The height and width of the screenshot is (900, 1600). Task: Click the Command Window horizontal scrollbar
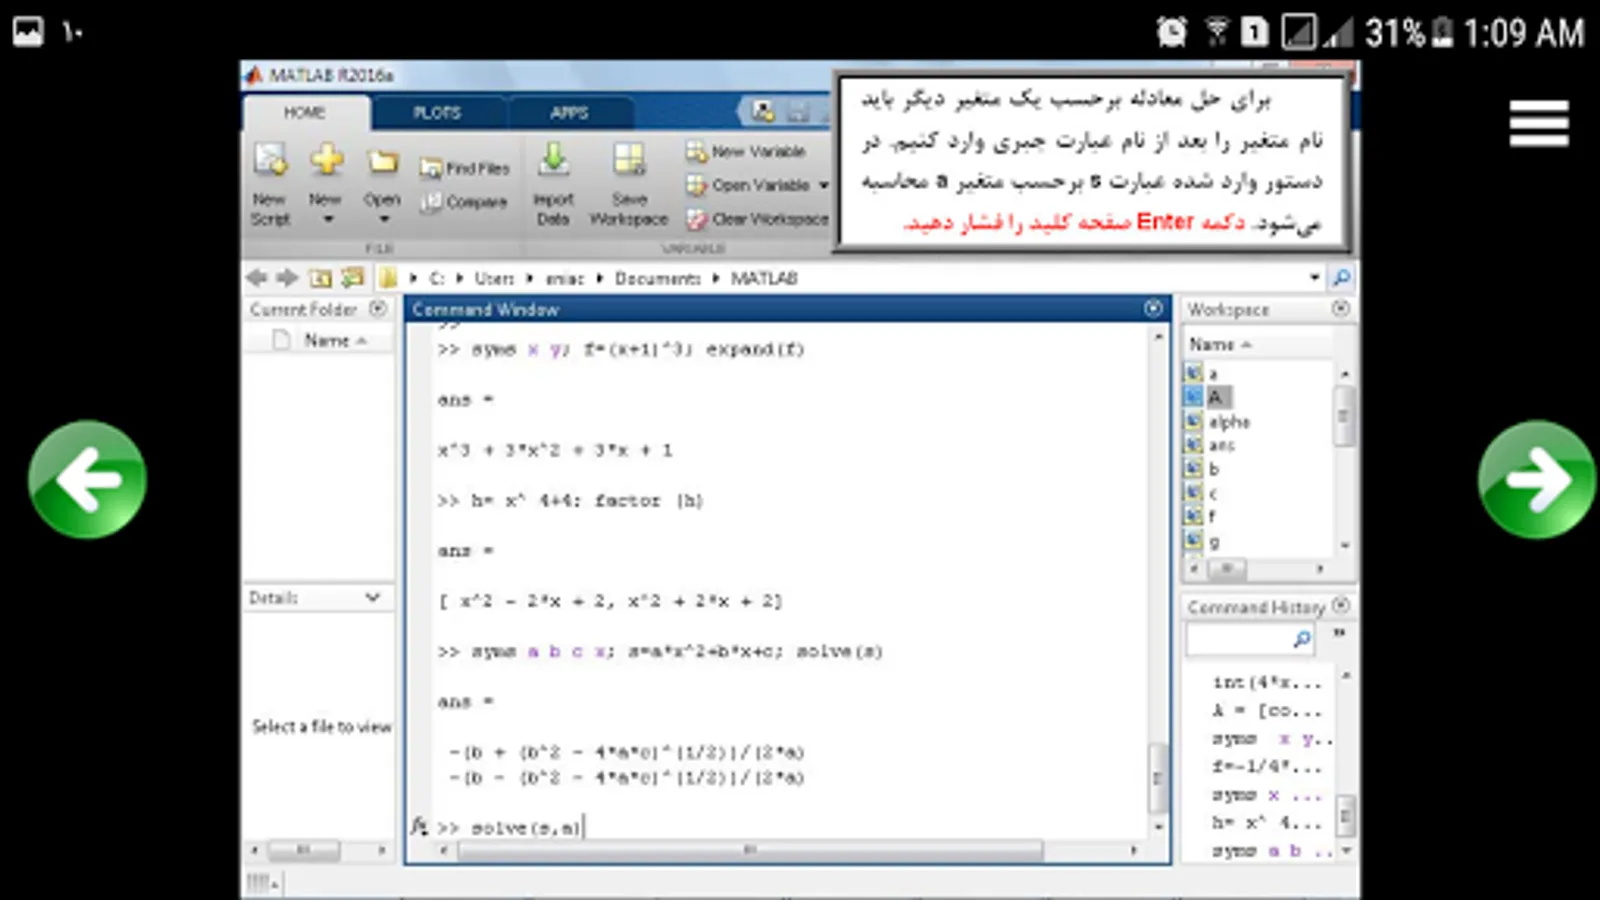750,850
